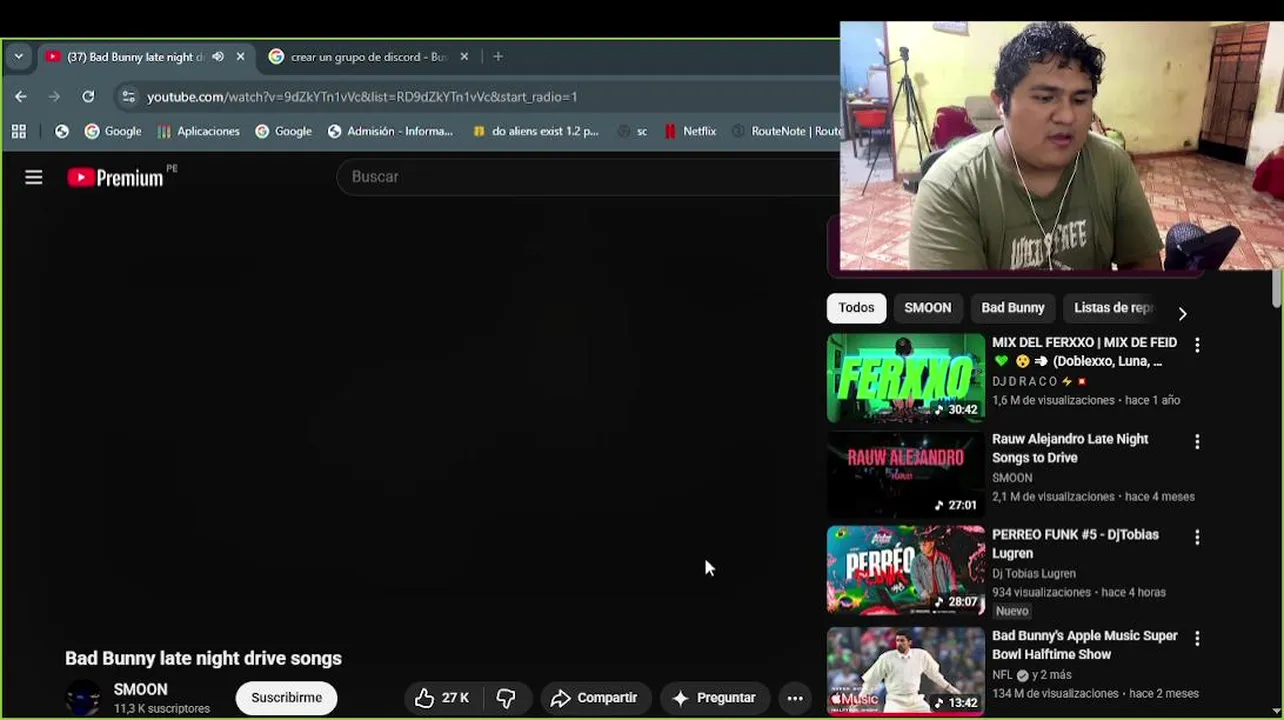Image resolution: width=1284 pixels, height=720 pixels.
Task: Open the YouTube hamburger guide menu
Action: [x=34, y=178]
